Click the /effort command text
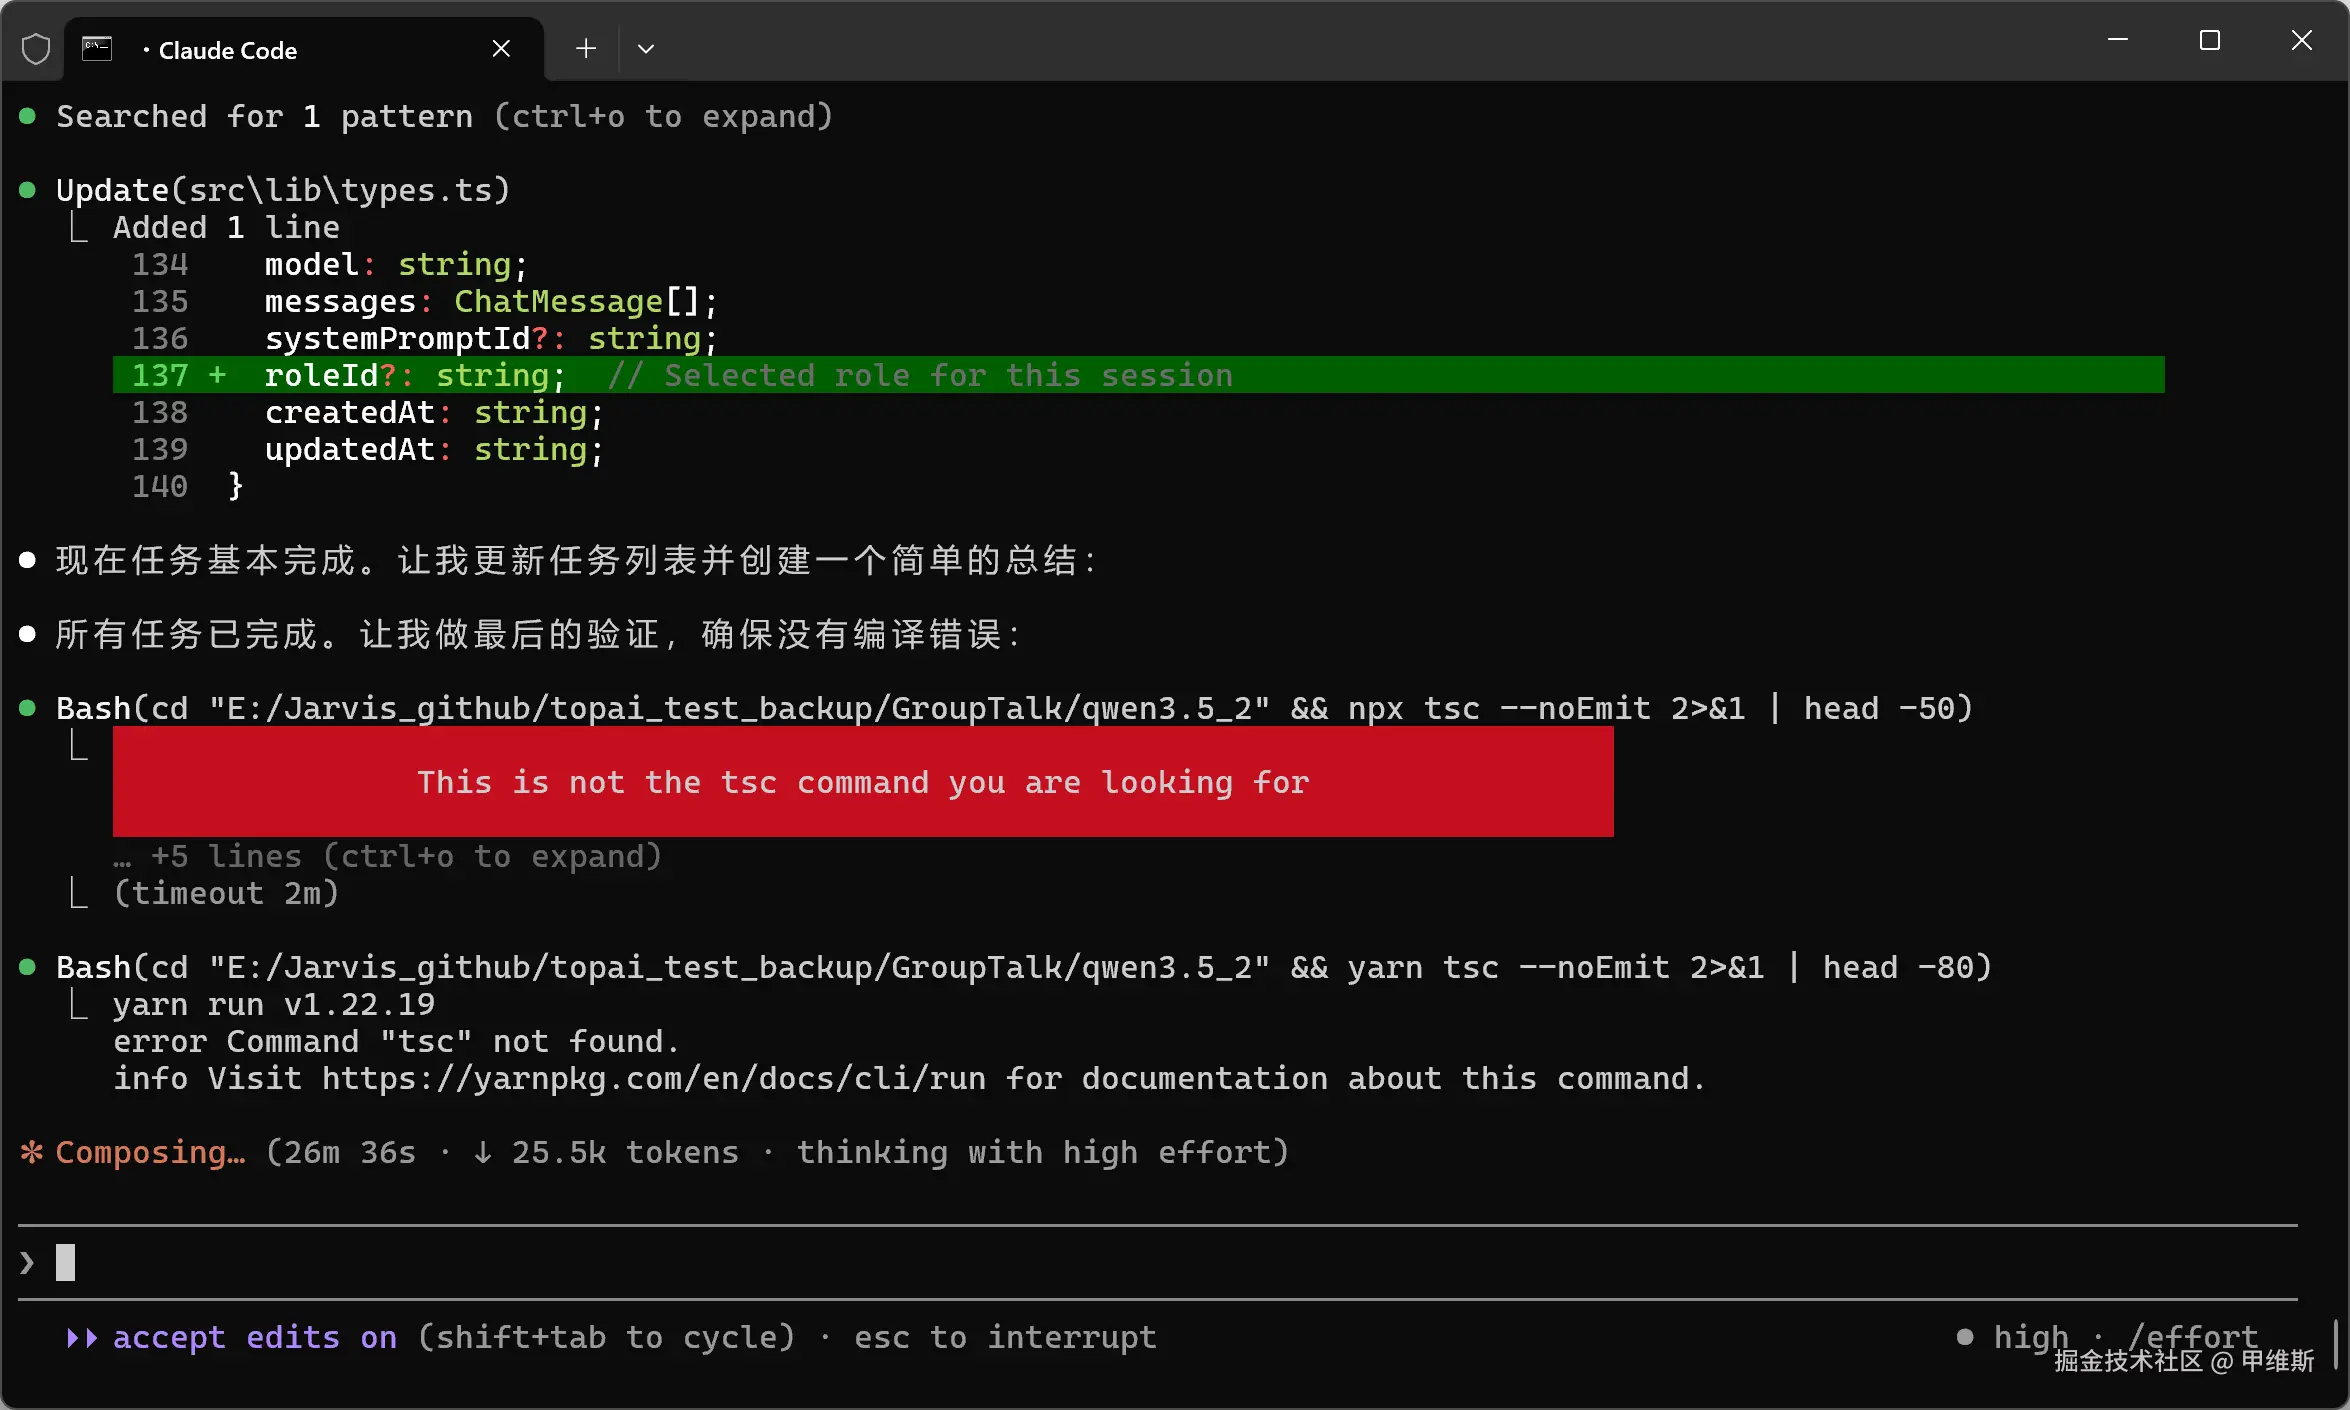 click(x=2192, y=1335)
